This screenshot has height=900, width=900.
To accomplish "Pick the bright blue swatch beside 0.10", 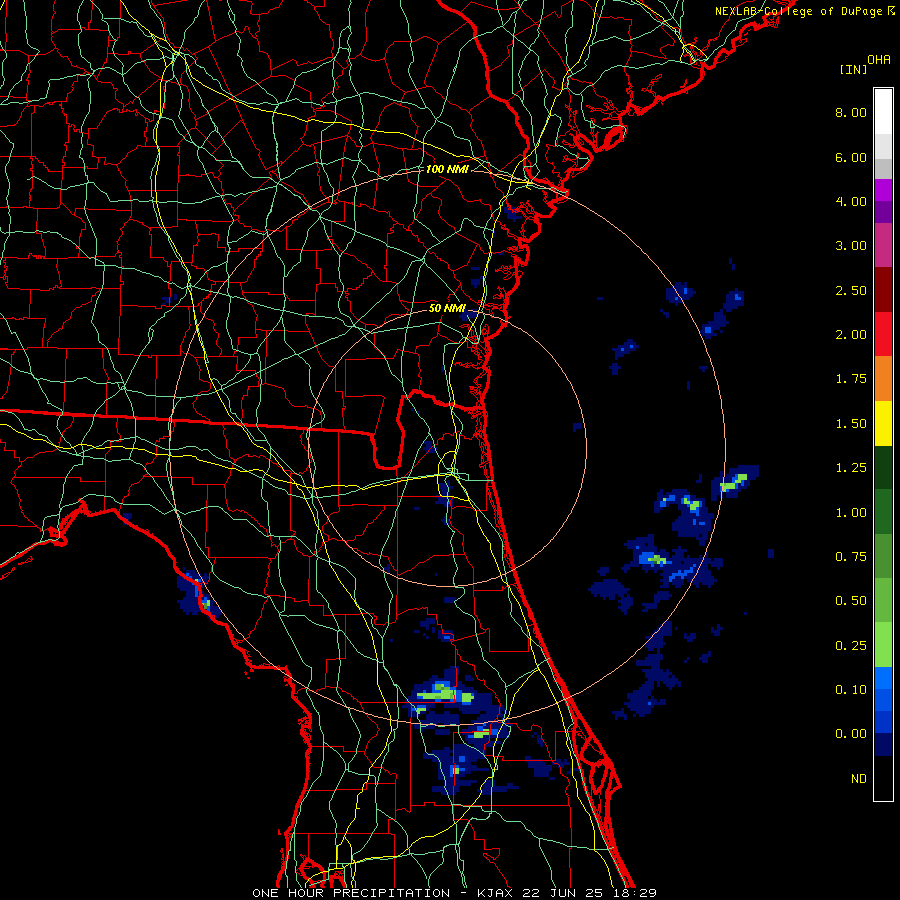I will pos(883,678).
